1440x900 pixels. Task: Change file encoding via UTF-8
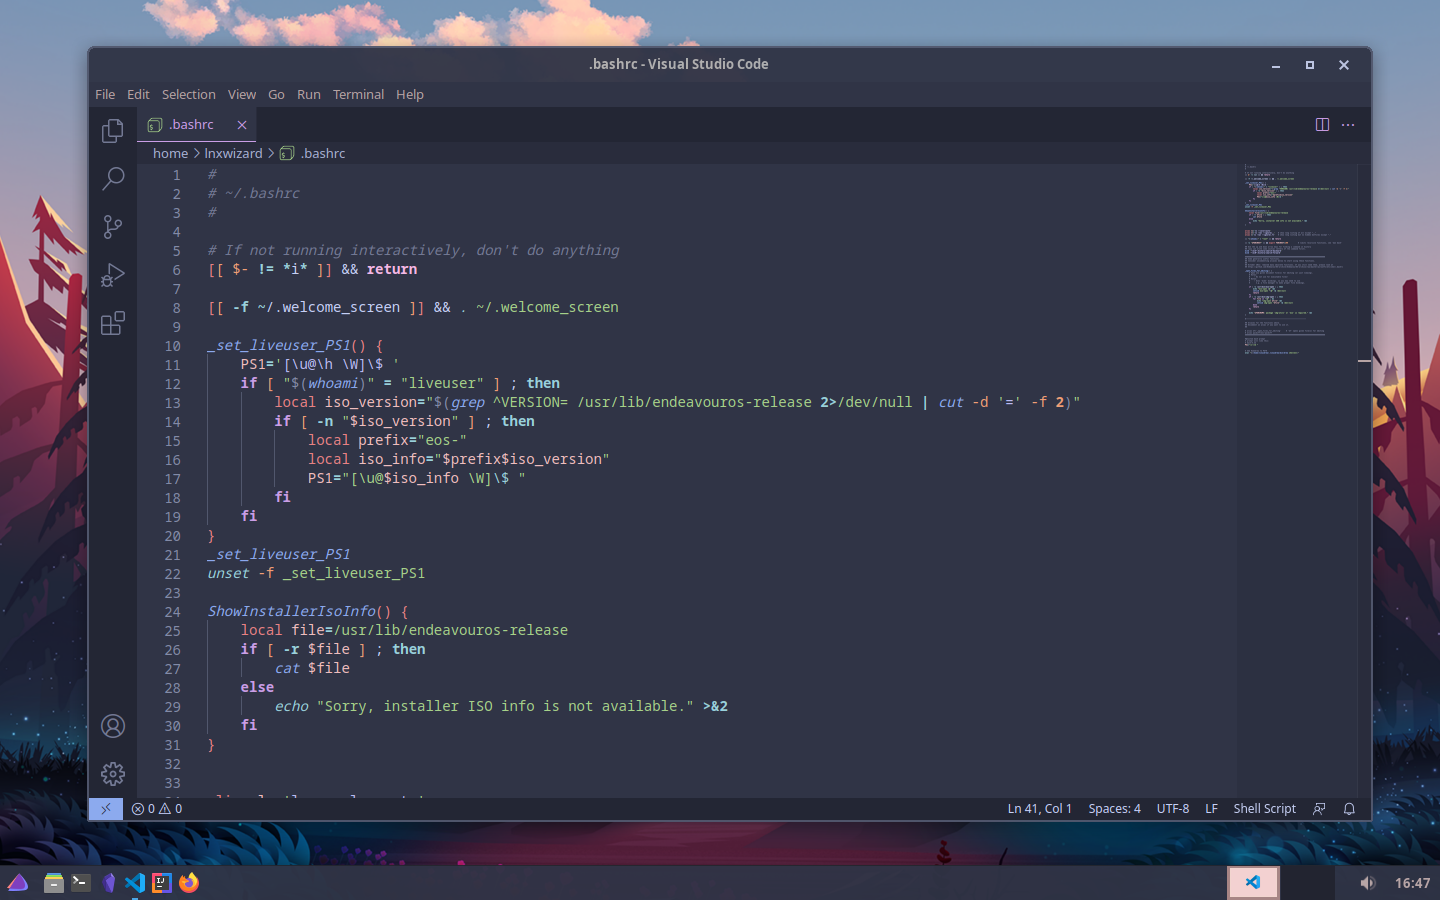click(1173, 809)
